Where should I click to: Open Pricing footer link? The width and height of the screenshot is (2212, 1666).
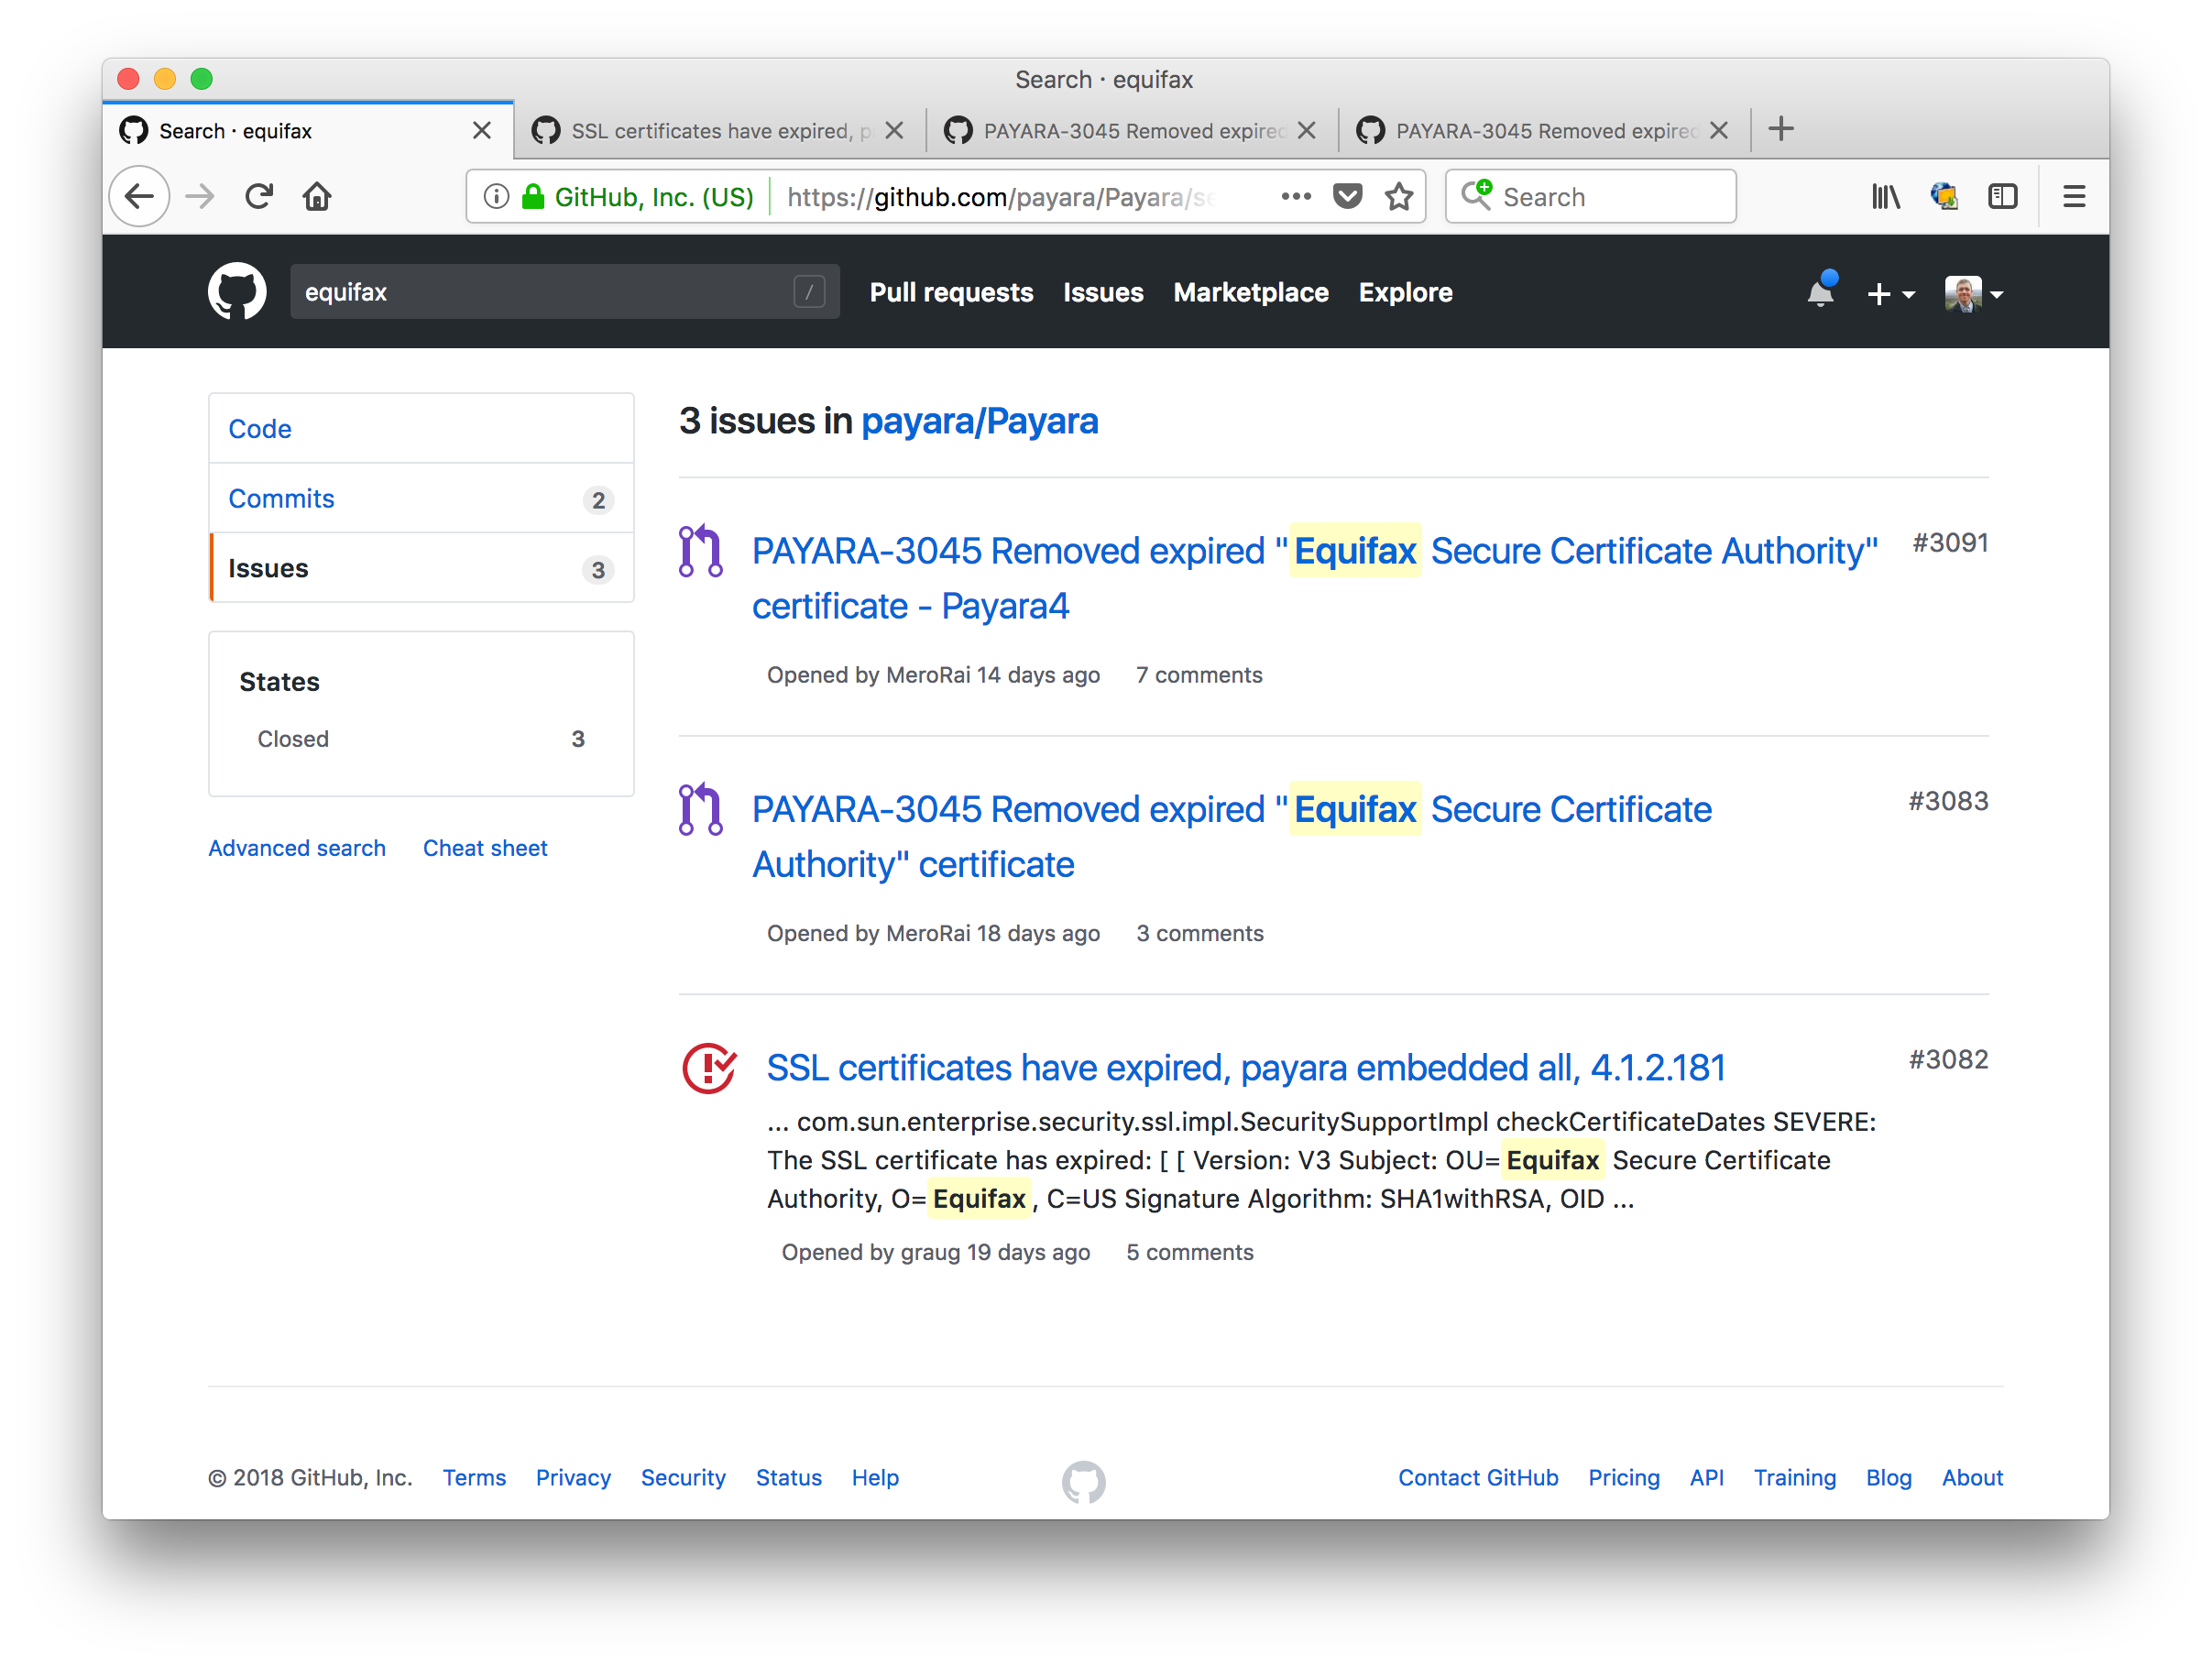click(1624, 1478)
